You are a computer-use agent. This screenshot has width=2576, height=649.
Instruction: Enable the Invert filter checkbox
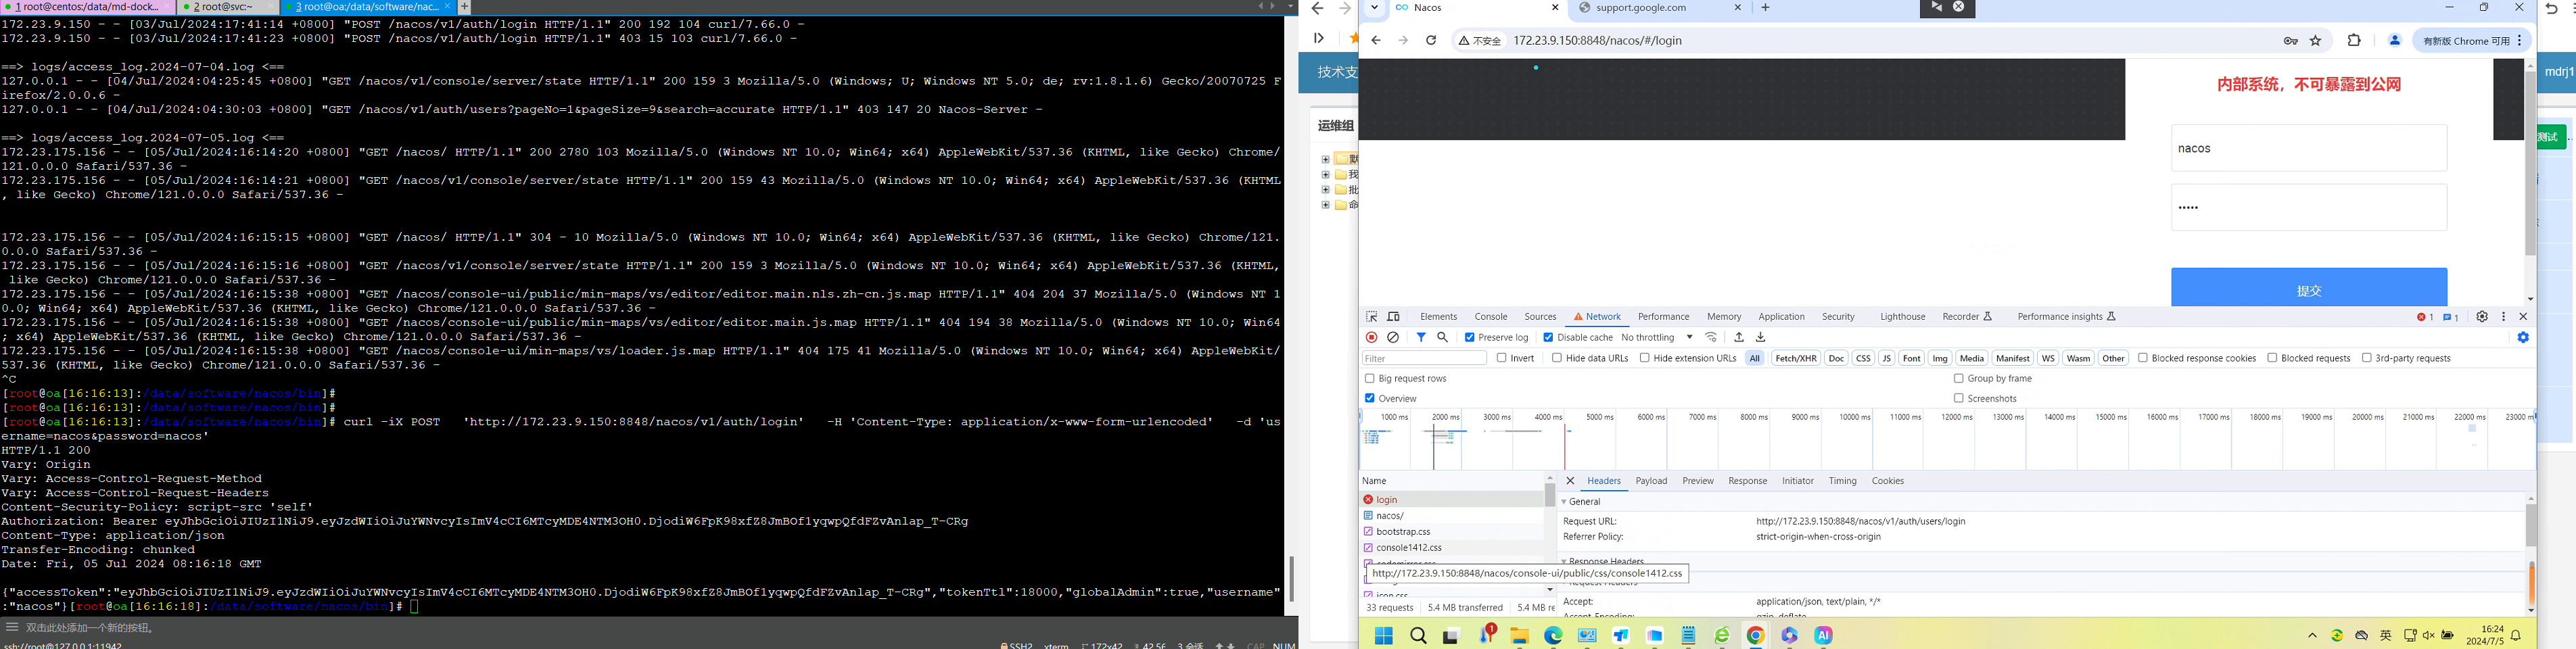pos(1502,358)
